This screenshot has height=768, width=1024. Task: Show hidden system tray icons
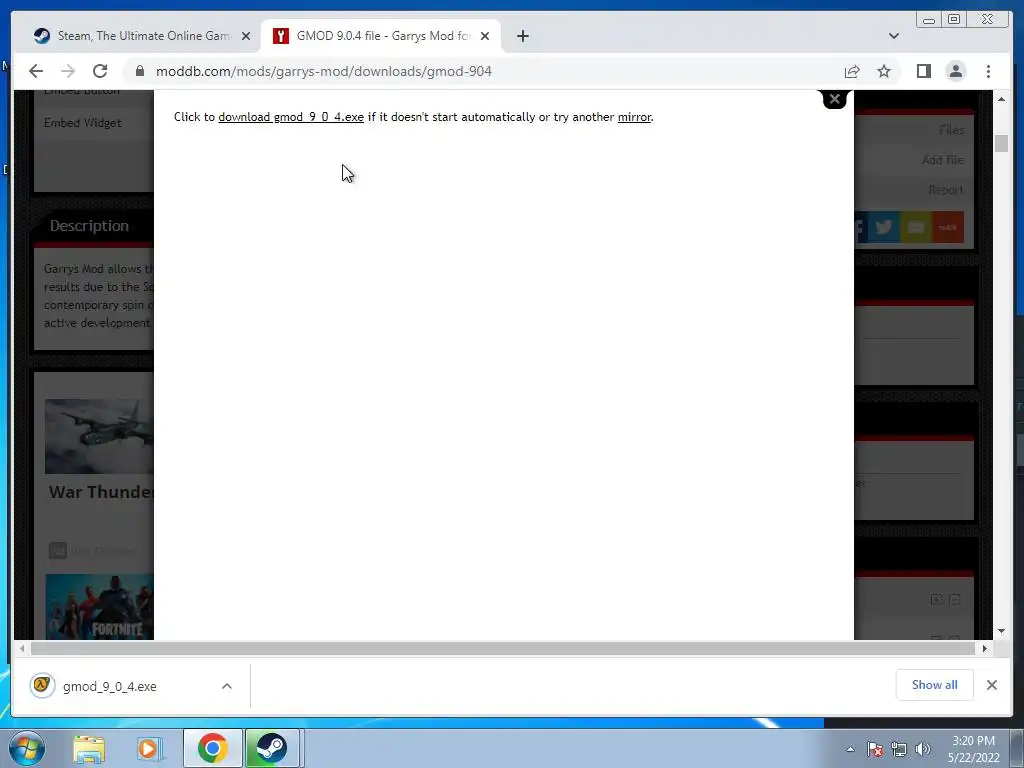tap(850, 749)
